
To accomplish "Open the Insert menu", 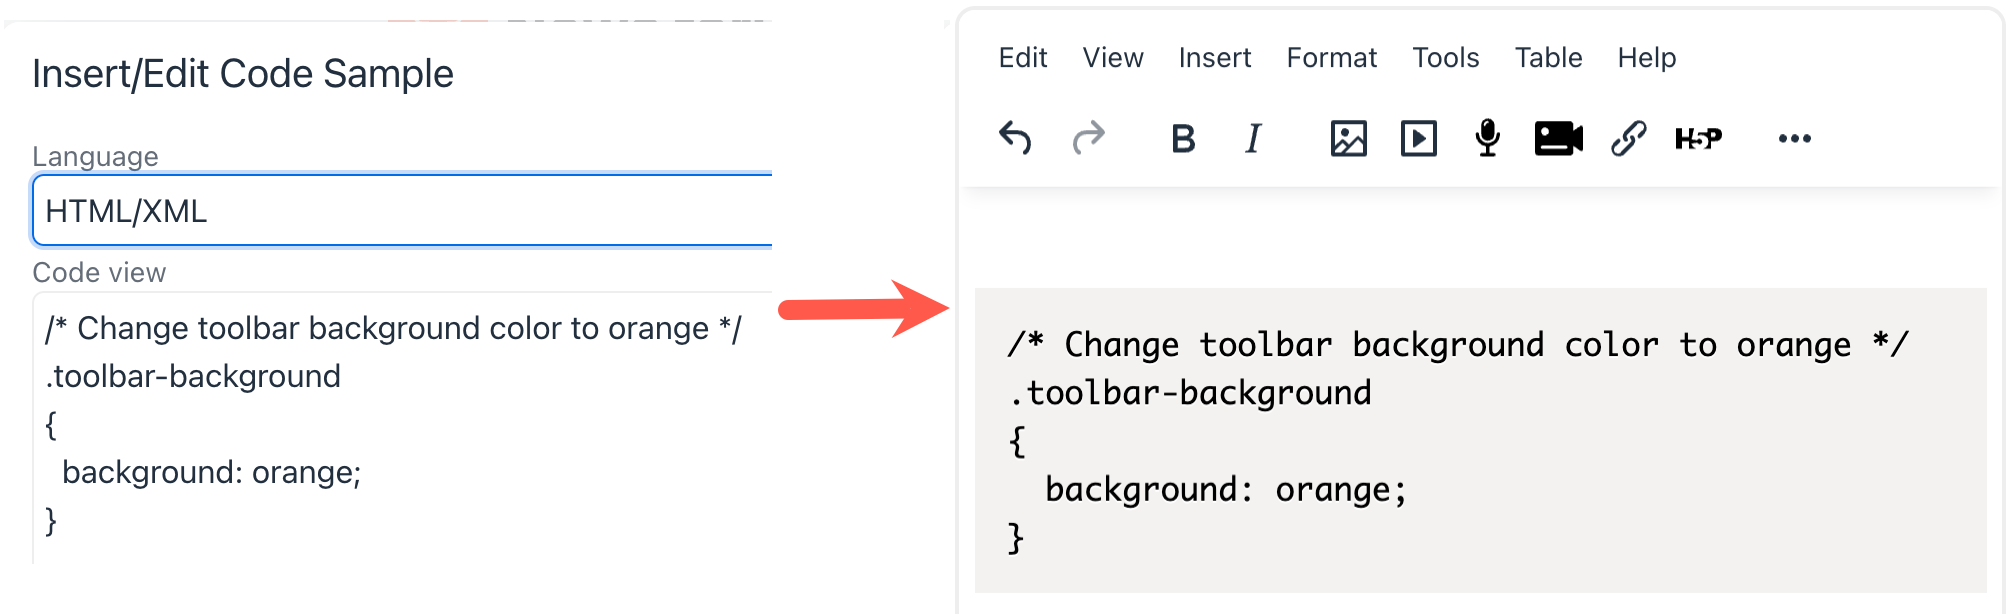I will pos(1214,58).
